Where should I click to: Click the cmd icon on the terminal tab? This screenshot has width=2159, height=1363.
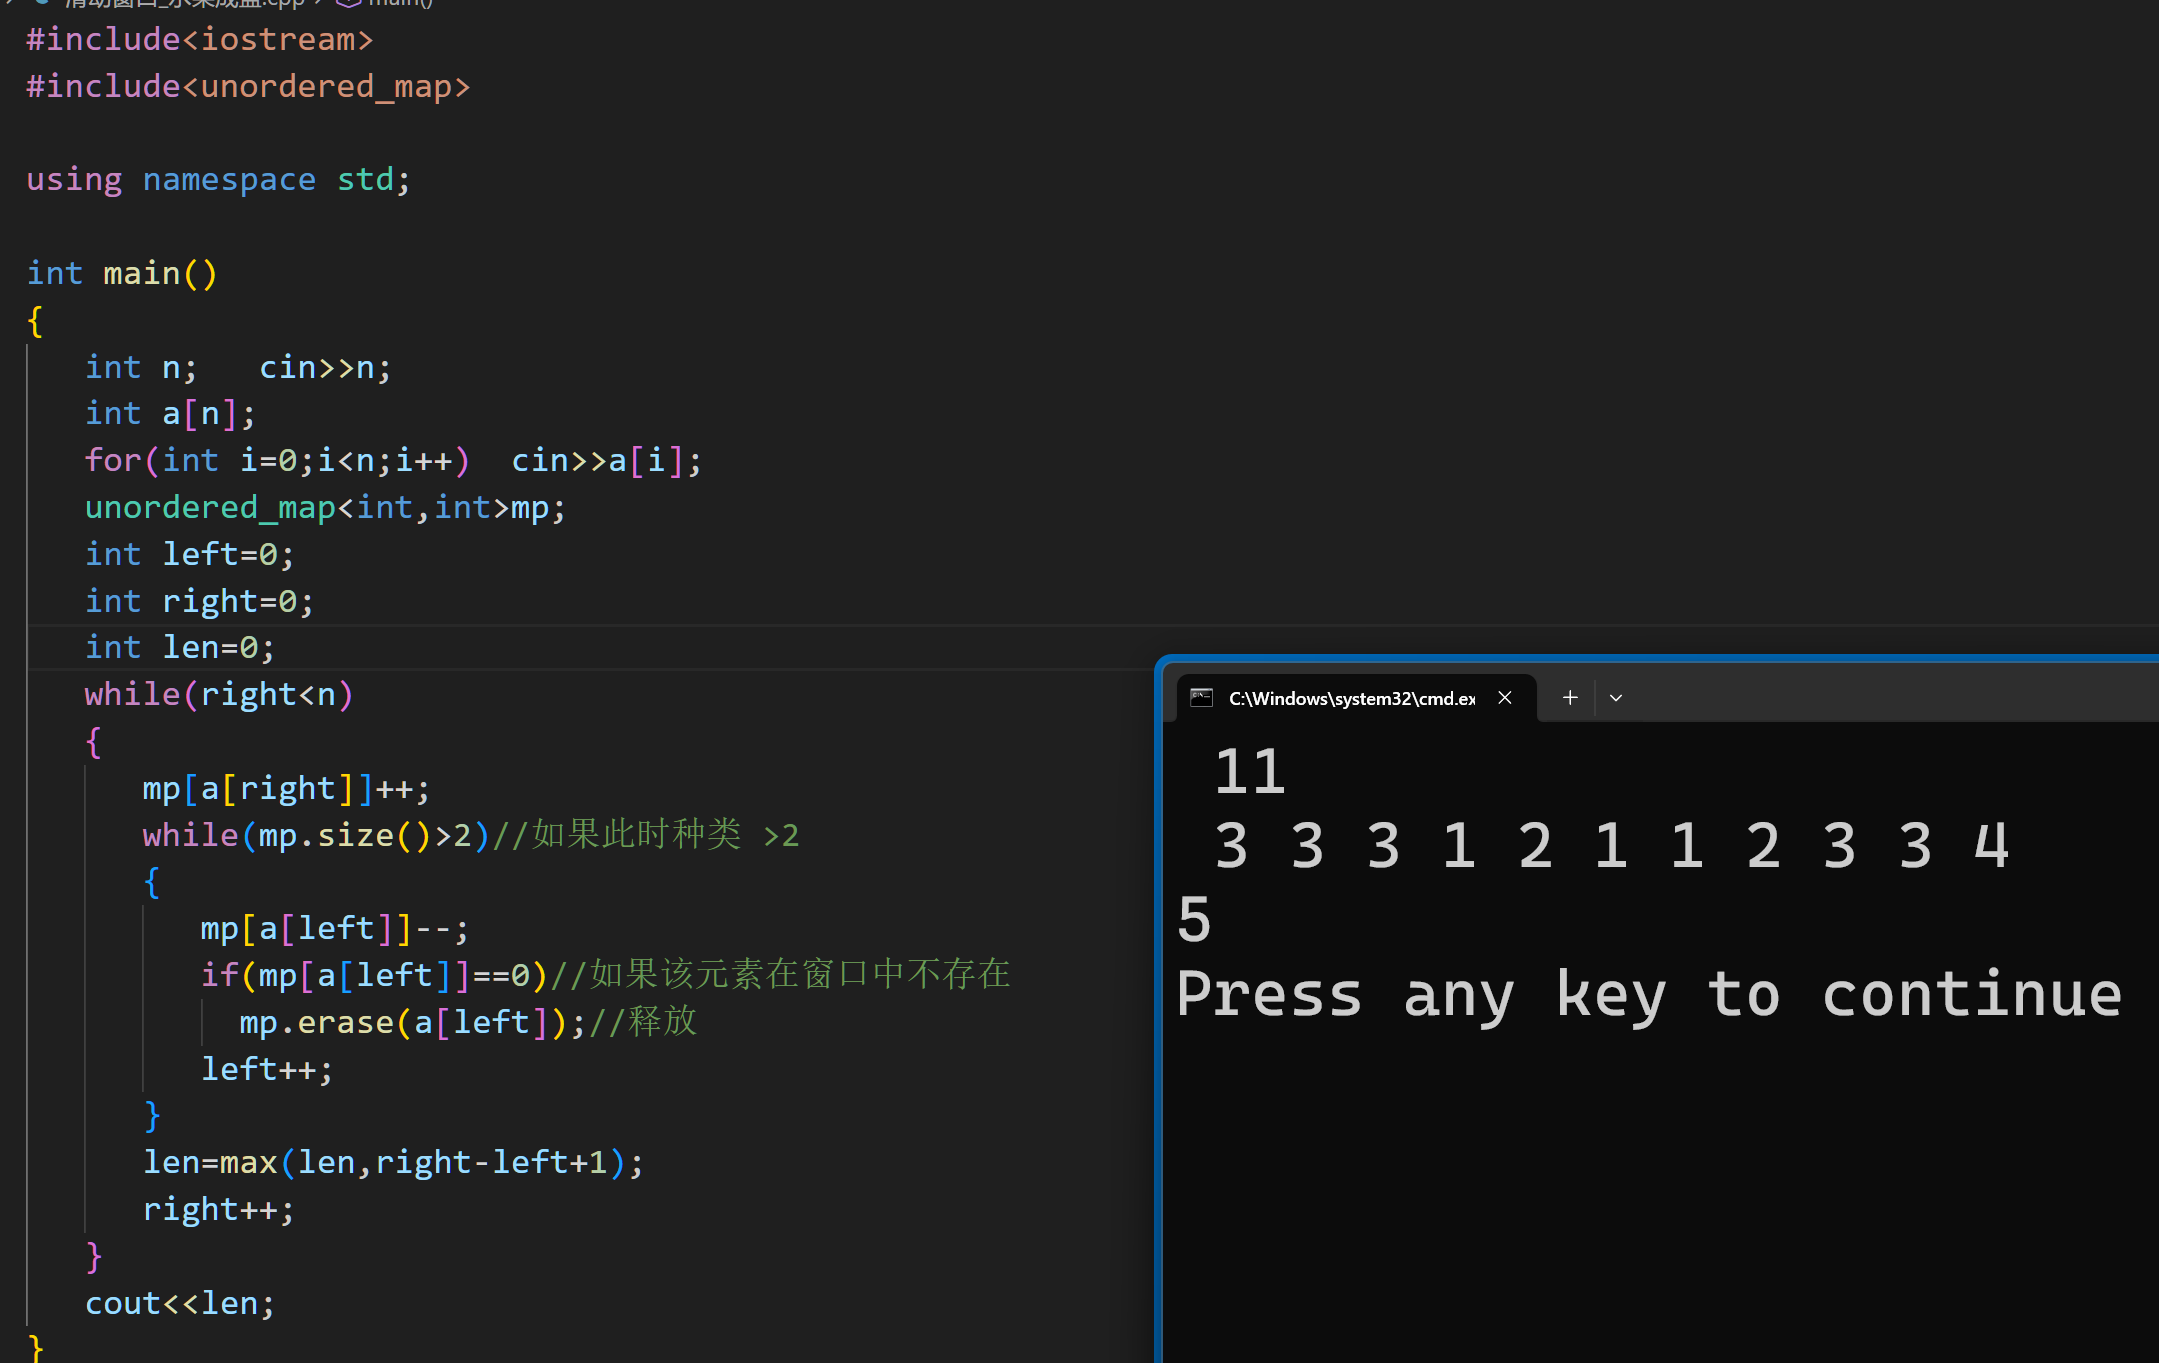[1202, 698]
